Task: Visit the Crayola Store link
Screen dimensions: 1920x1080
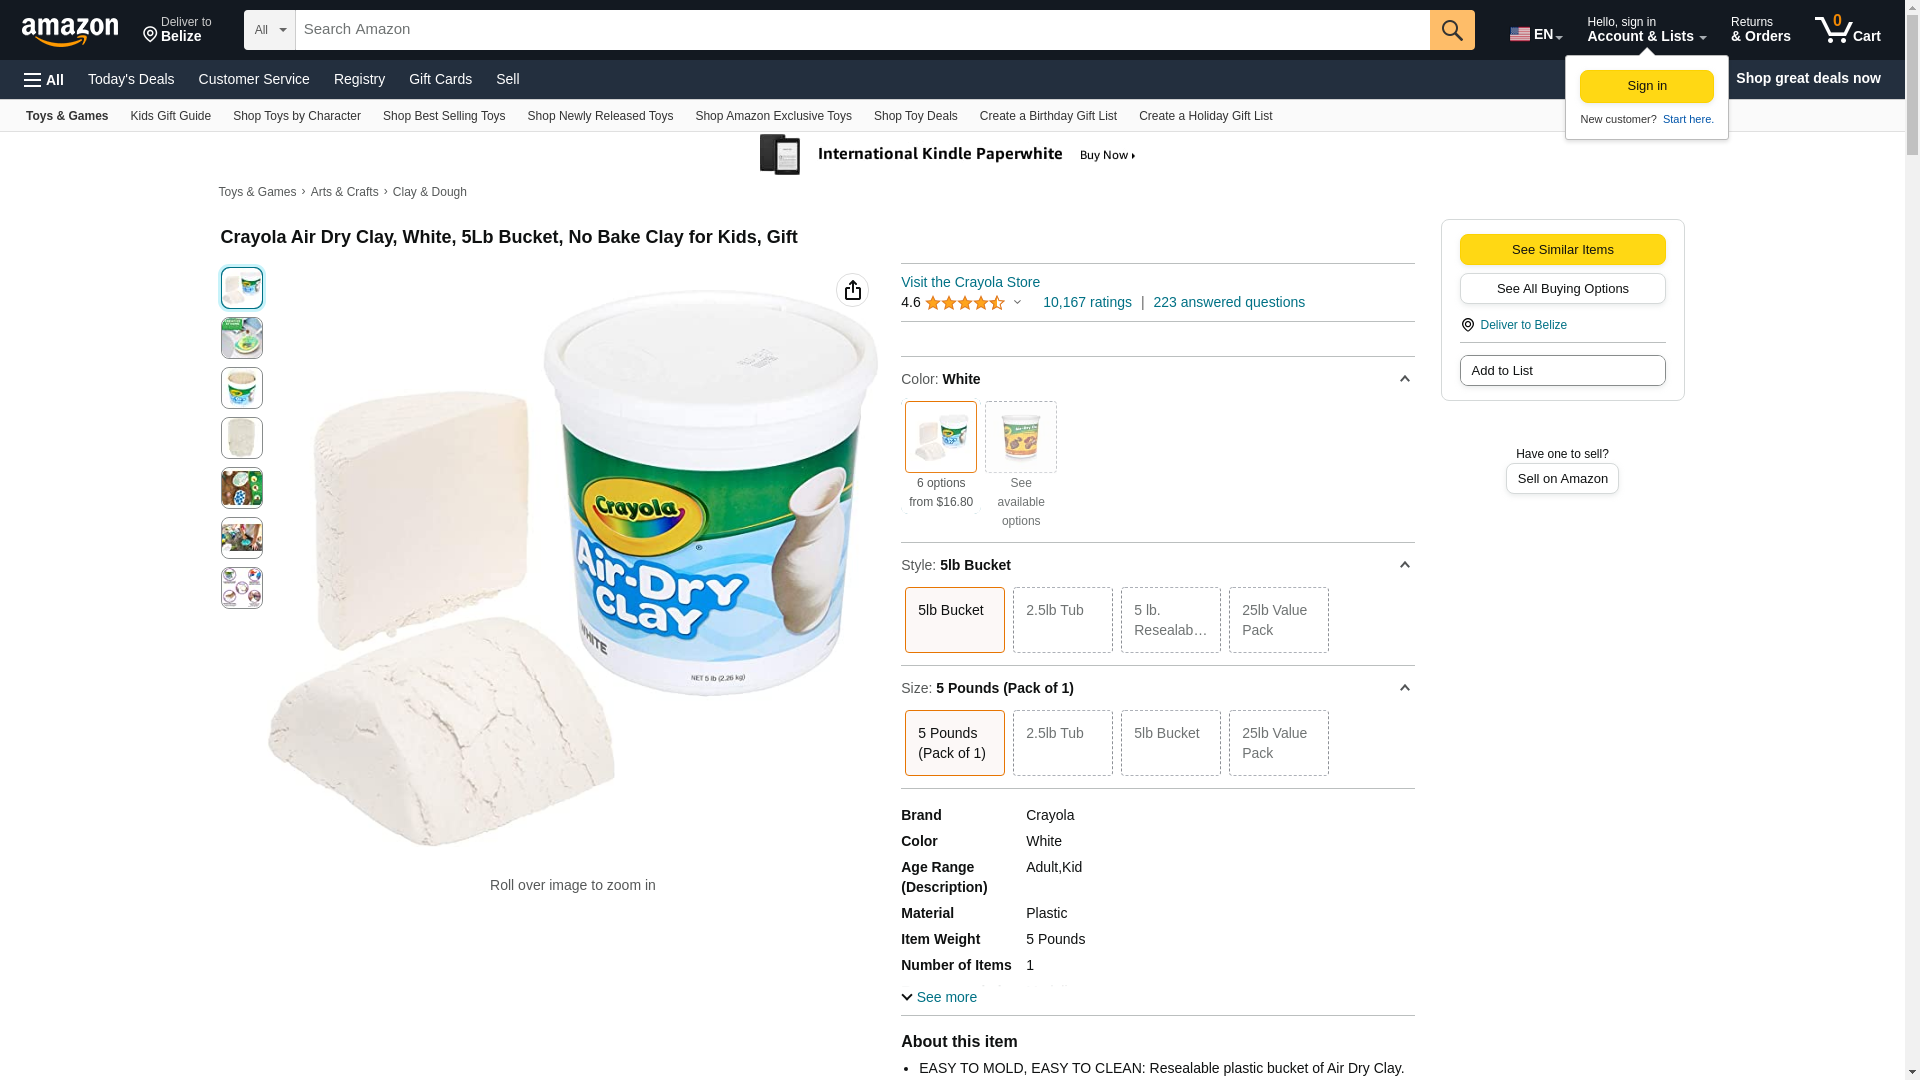Action: tap(970, 282)
